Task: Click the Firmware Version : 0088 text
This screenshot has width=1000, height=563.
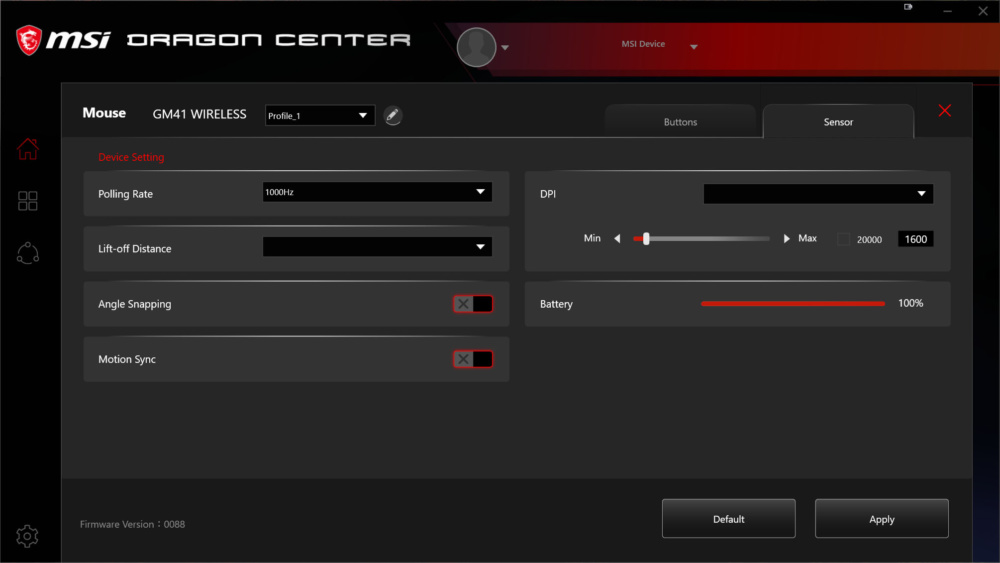Action: point(132,524)
